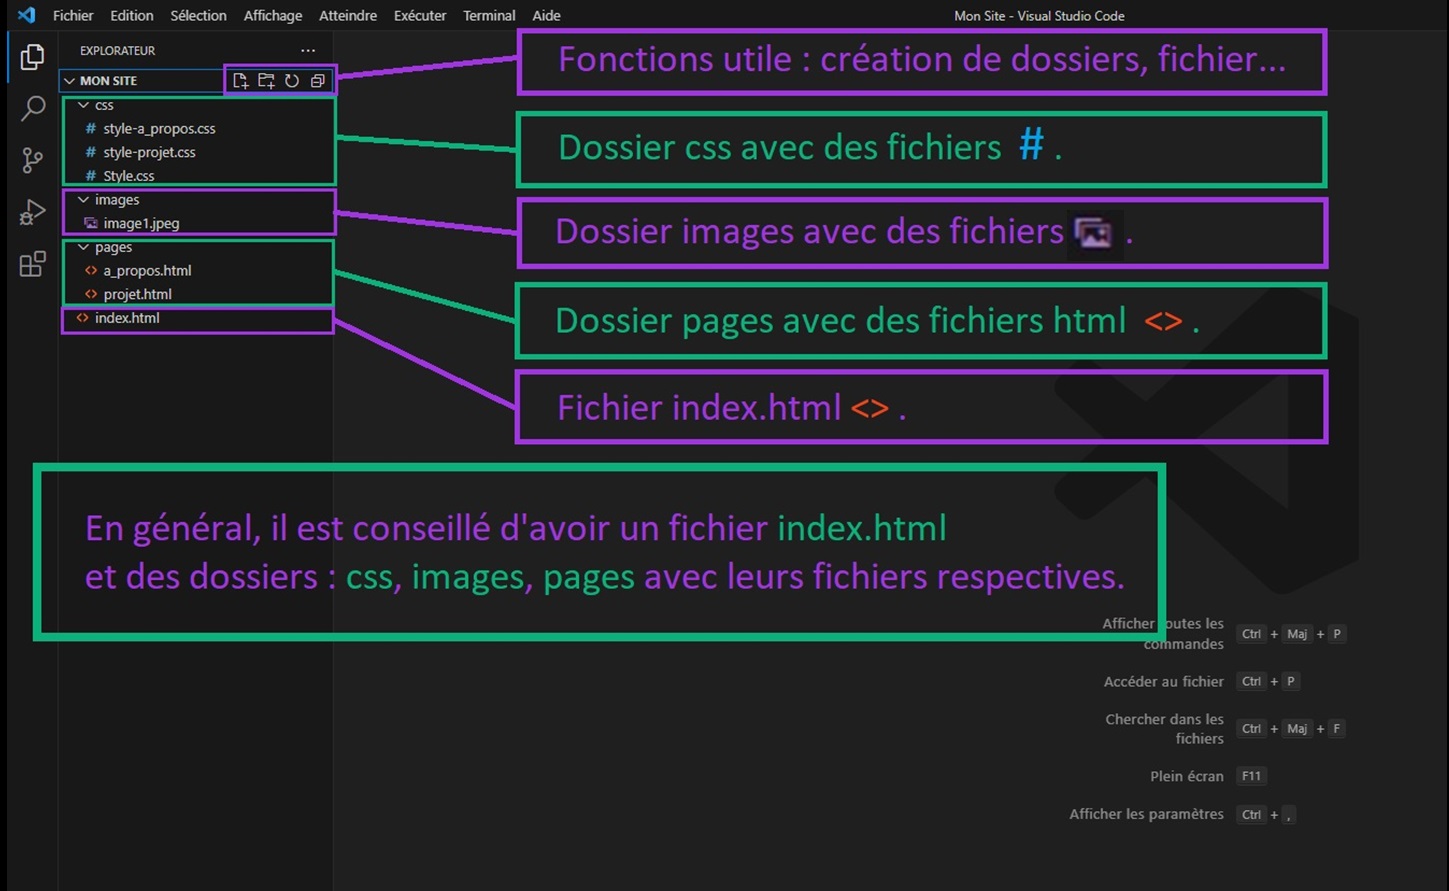Open the Search view in activity bar
This screenshot has width=1449, height=891.
tap(32, 108)
